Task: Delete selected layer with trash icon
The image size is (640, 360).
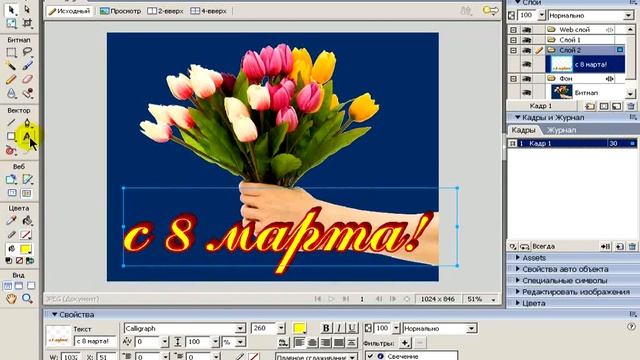Action: [x=631, y=106]
